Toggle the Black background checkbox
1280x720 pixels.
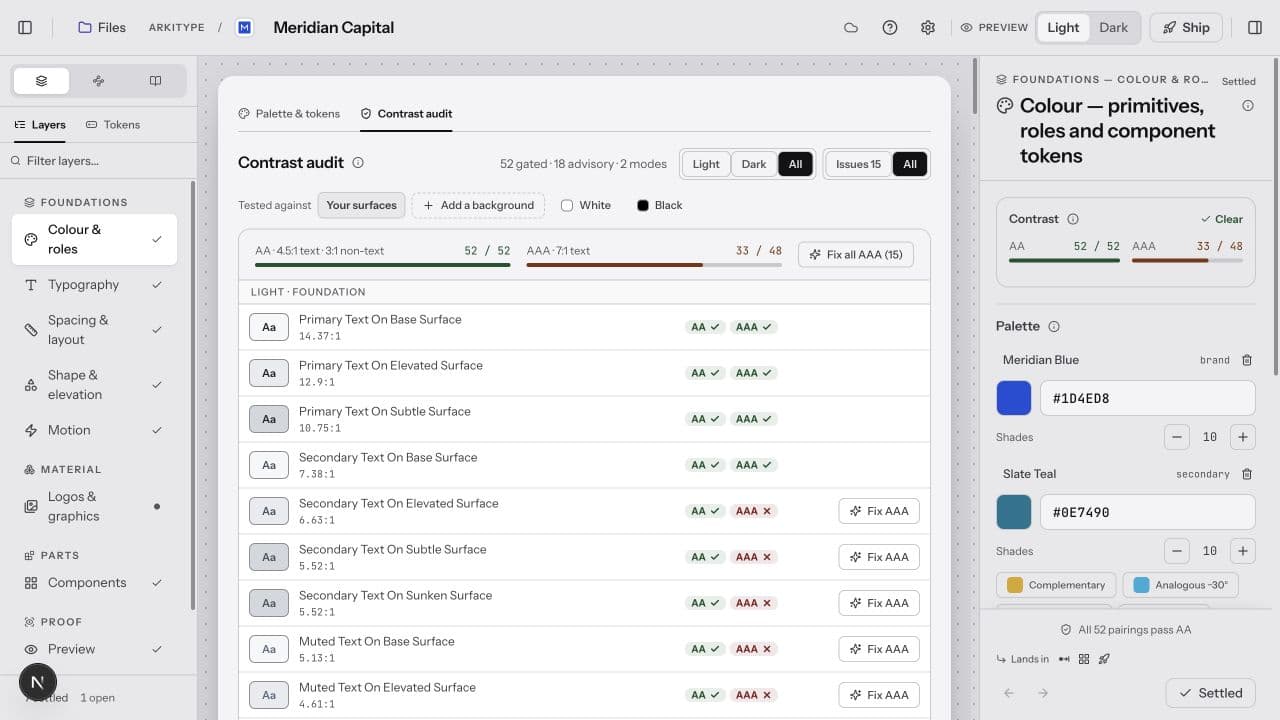[643, 206]
